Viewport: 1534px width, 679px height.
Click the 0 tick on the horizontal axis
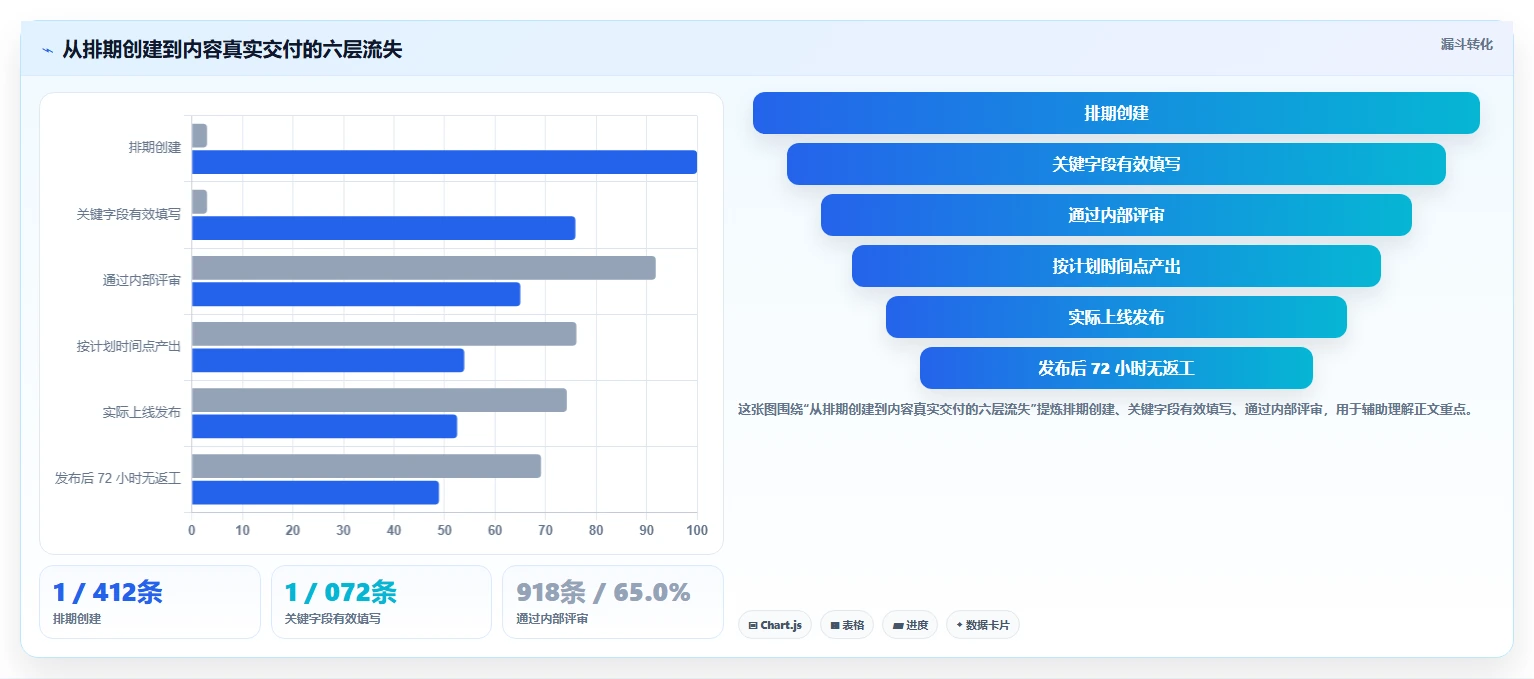[192, 530]
